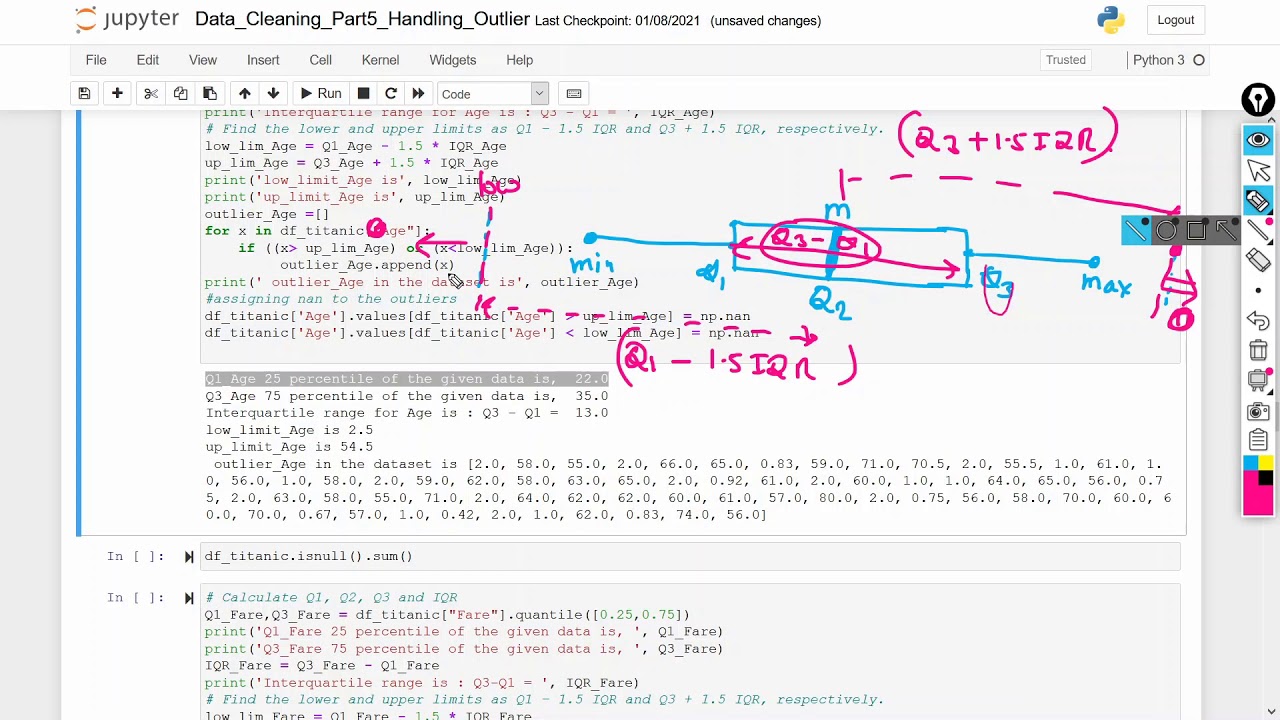Take a screenshot with the camera icon

click(x=1258, y=411)
